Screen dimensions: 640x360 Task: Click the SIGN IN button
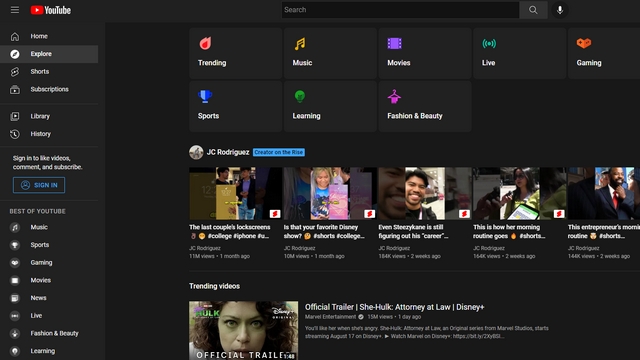pyautogui.click(x=39, y=185)
